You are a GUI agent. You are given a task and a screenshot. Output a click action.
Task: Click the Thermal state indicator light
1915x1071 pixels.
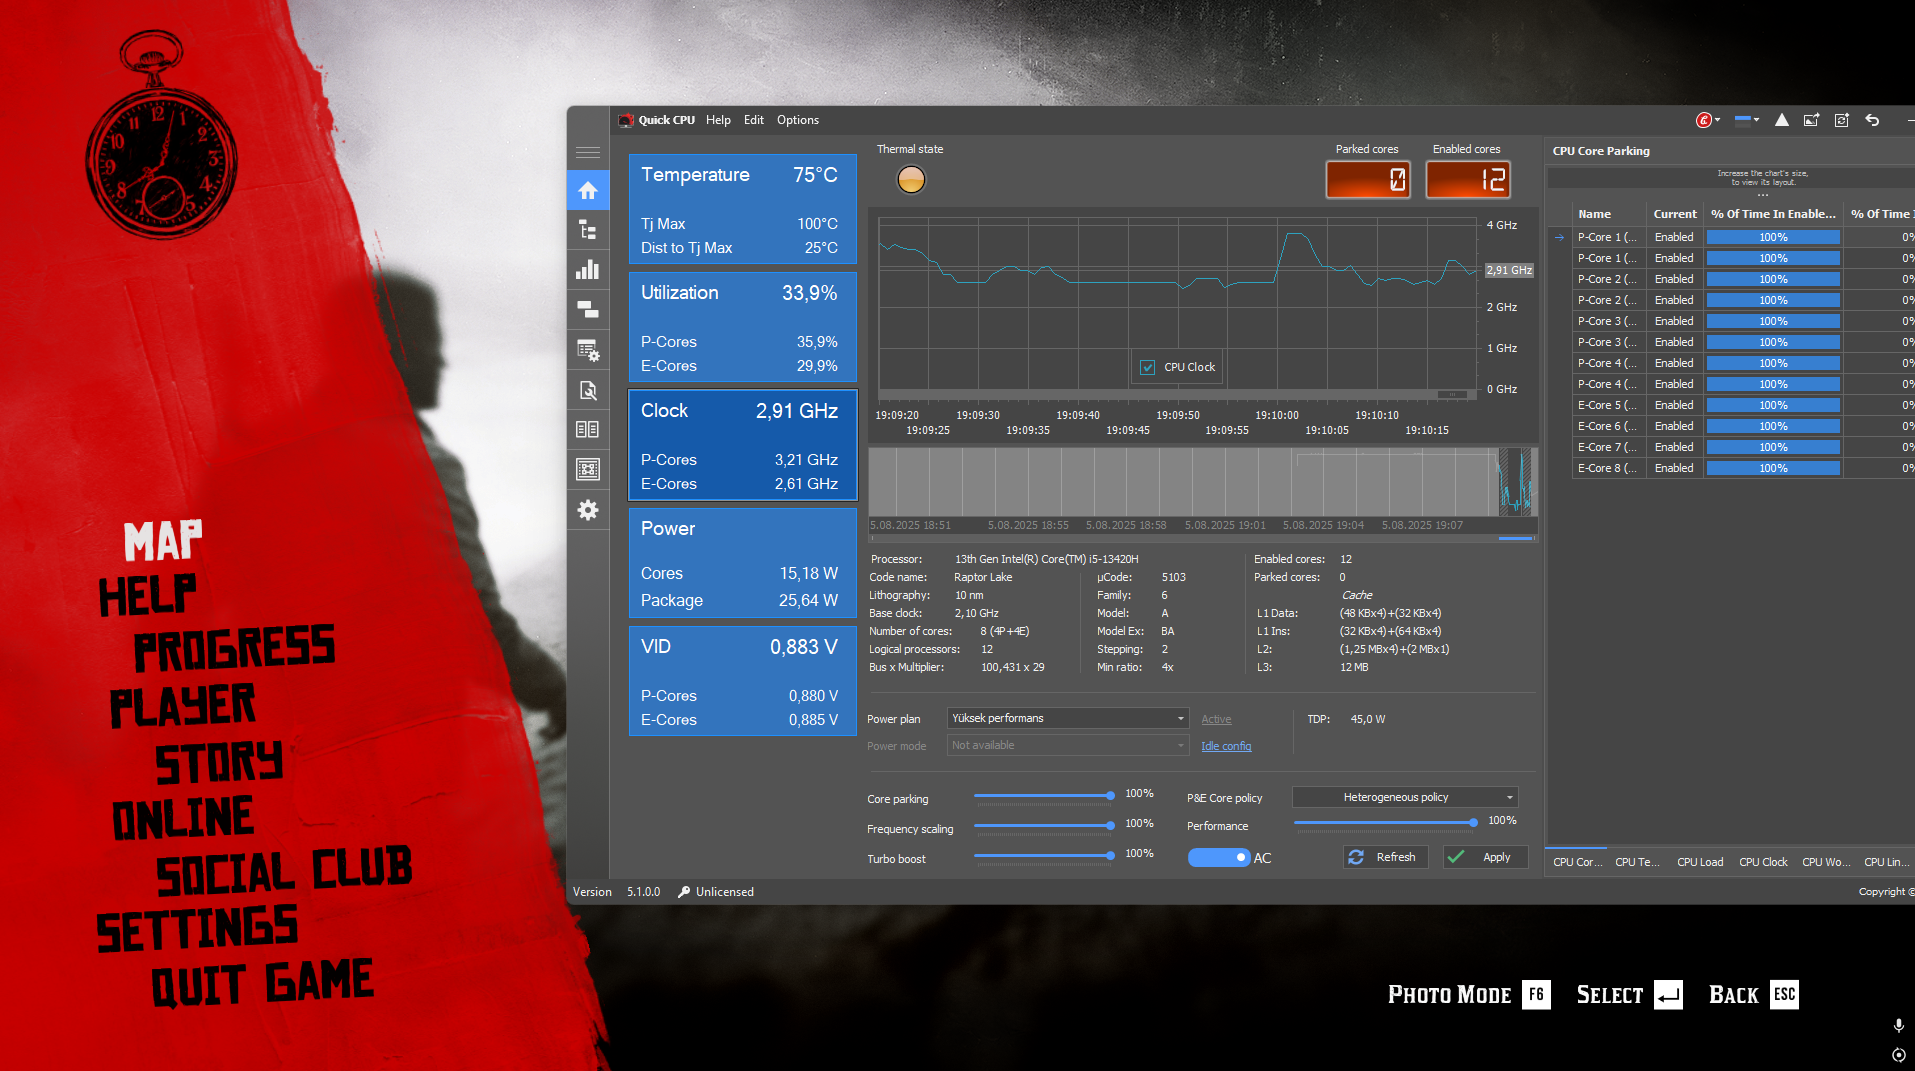(911, 180)
